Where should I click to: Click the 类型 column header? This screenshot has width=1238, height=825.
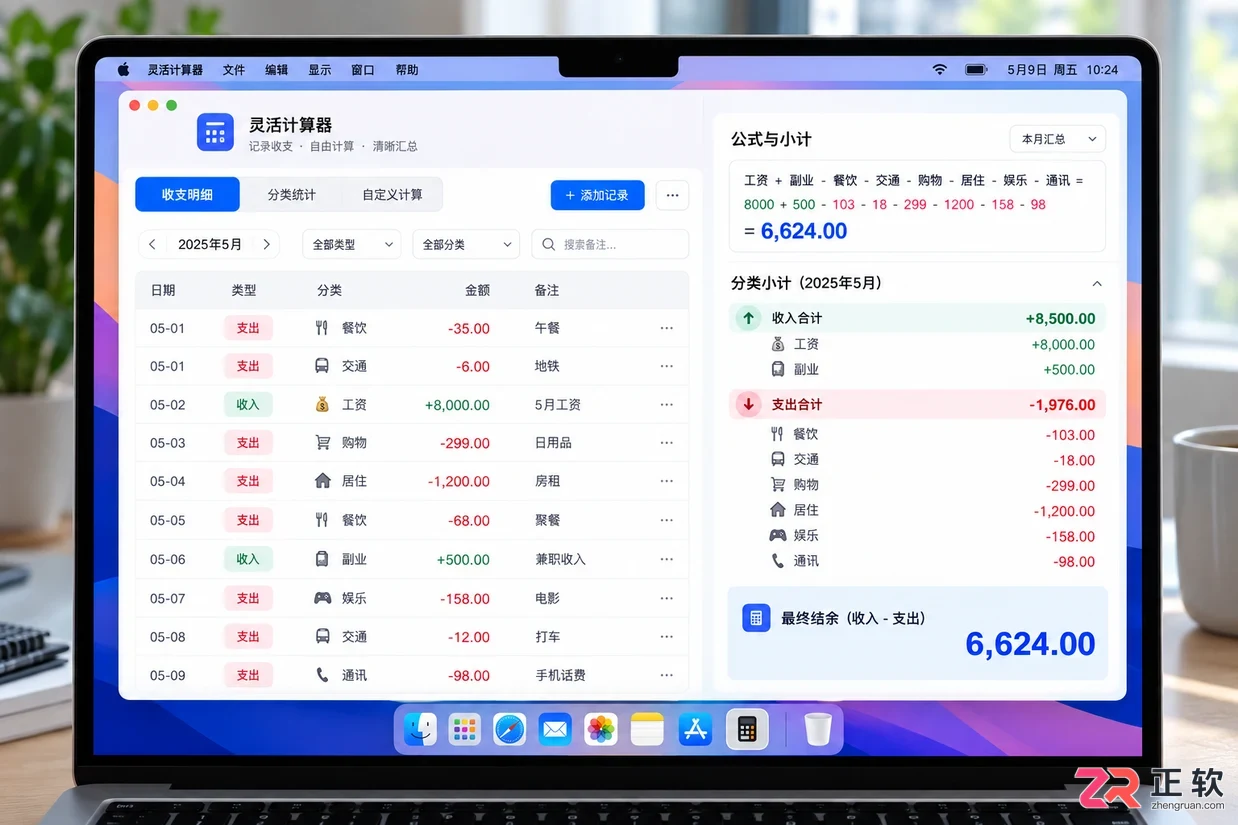pyautogui.click(x=244, y=290)
